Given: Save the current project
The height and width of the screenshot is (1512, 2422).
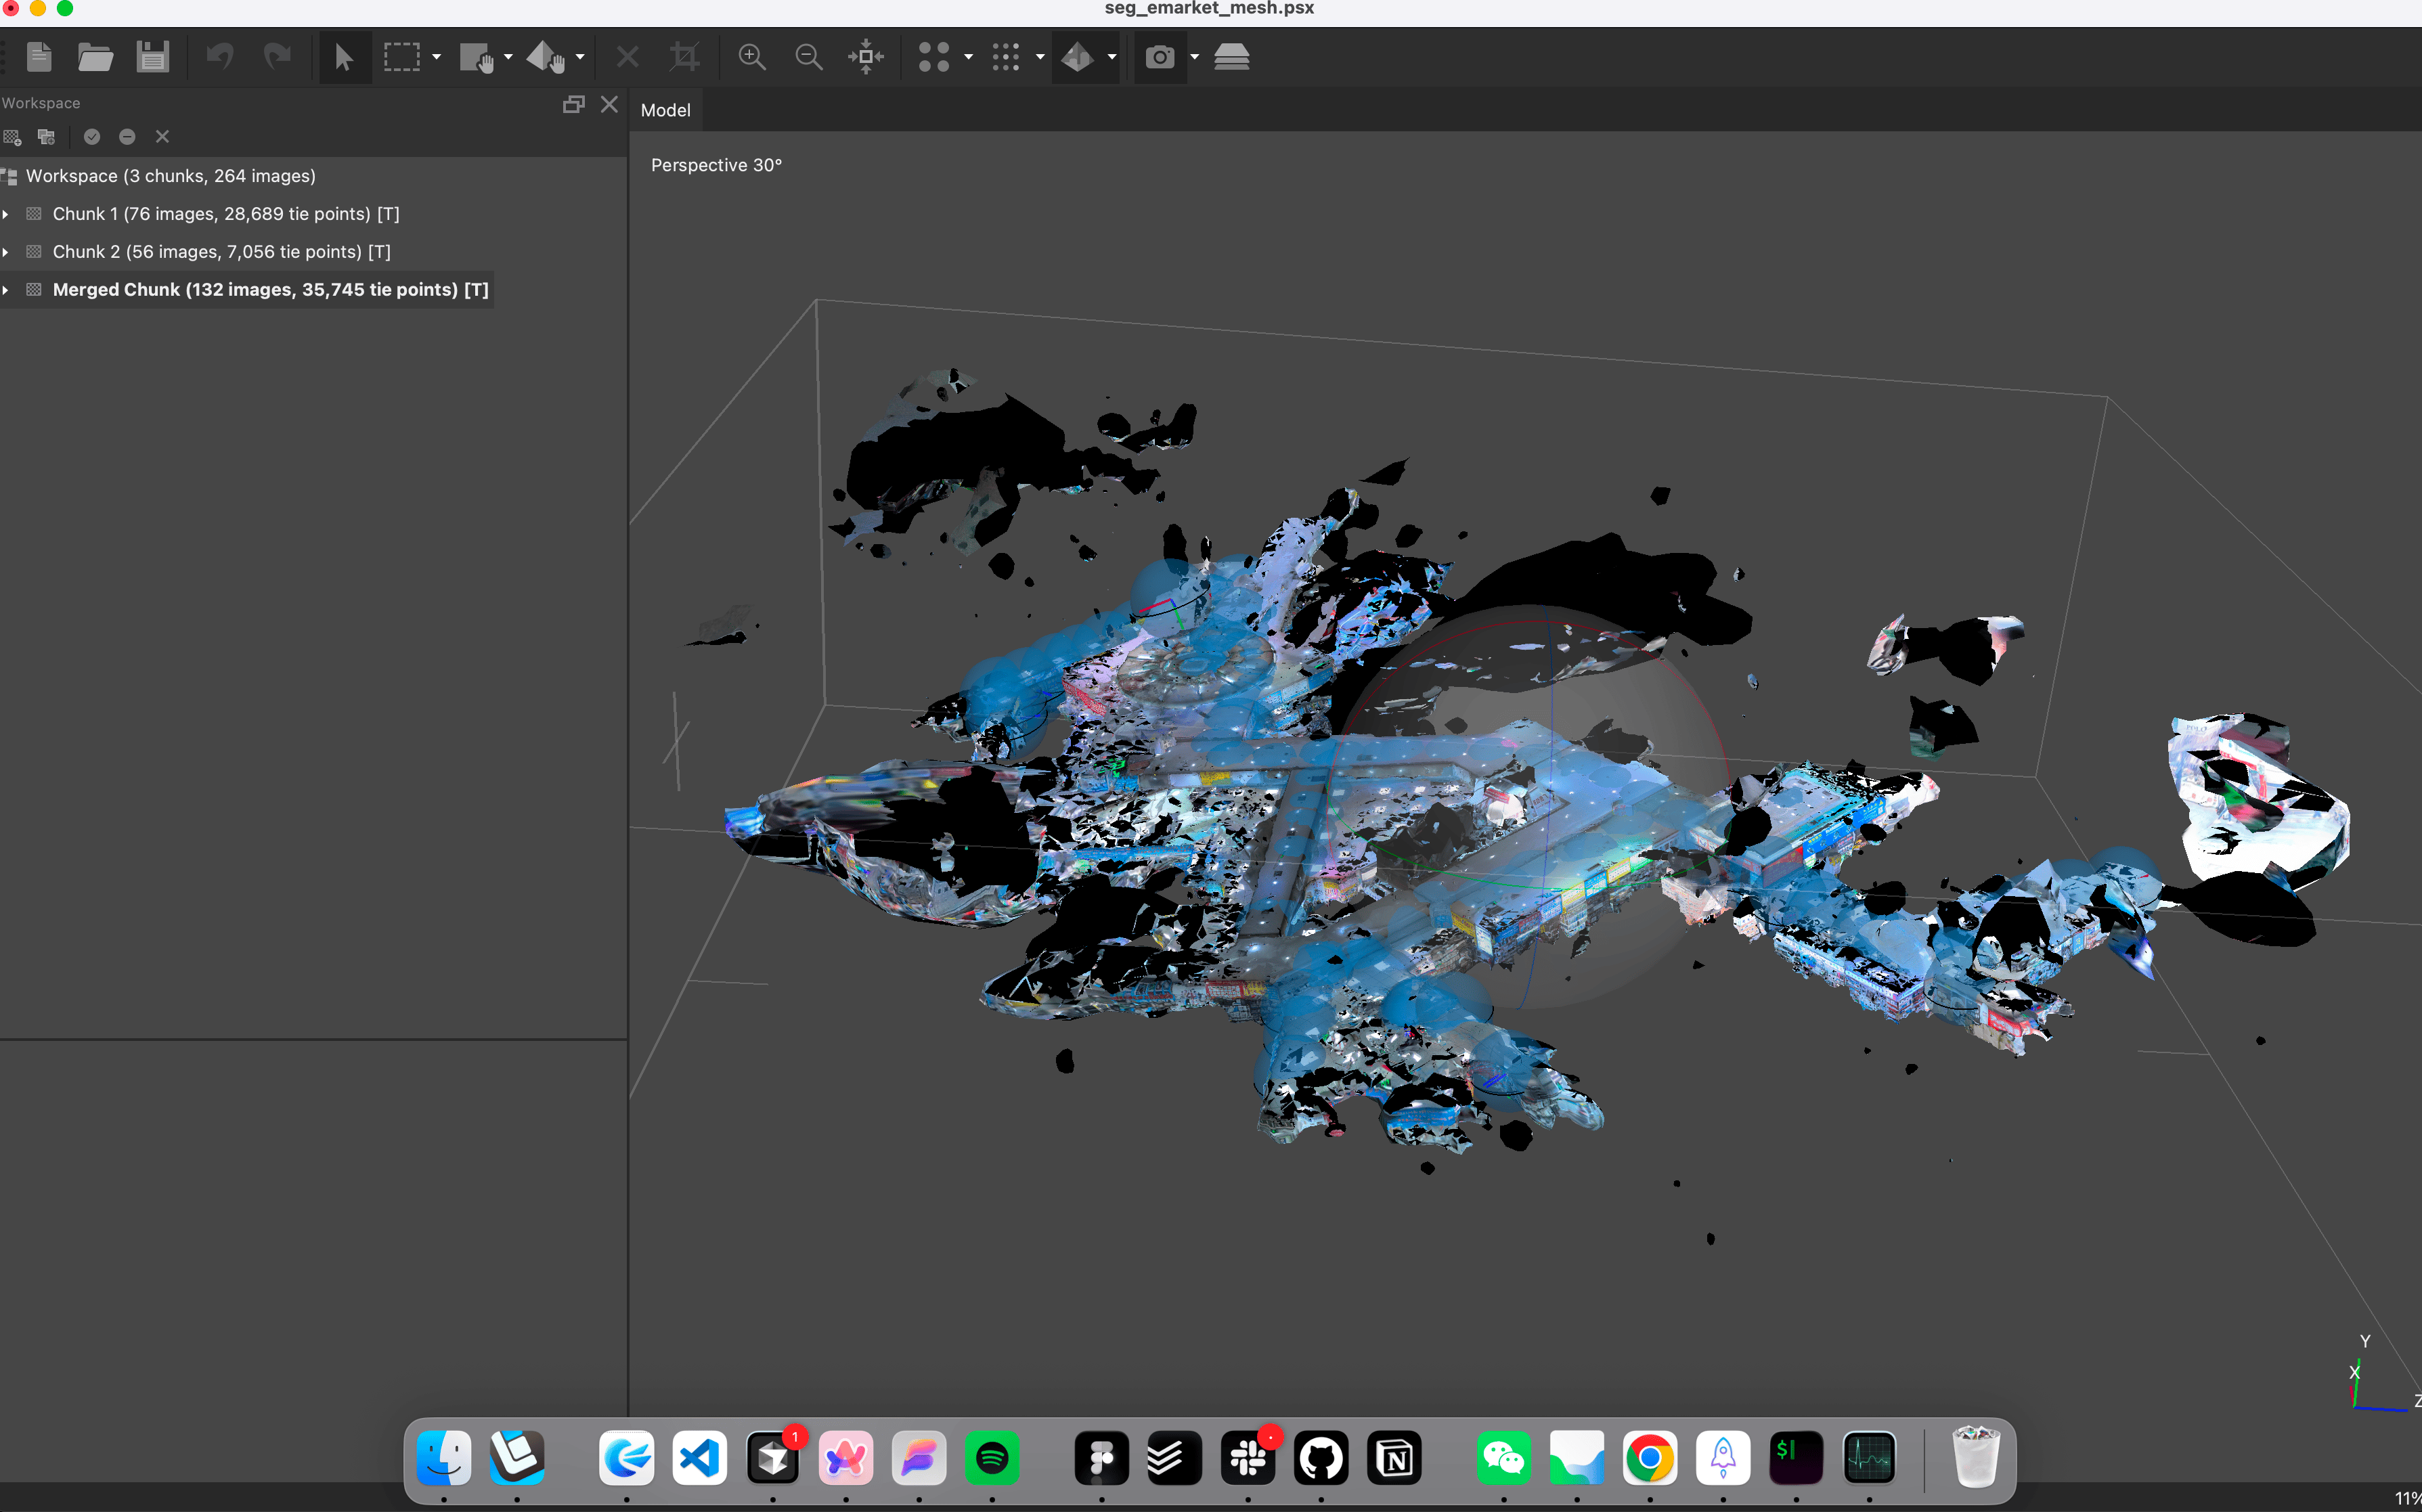Looking at the screenshot, I should (x=152, y=57).
